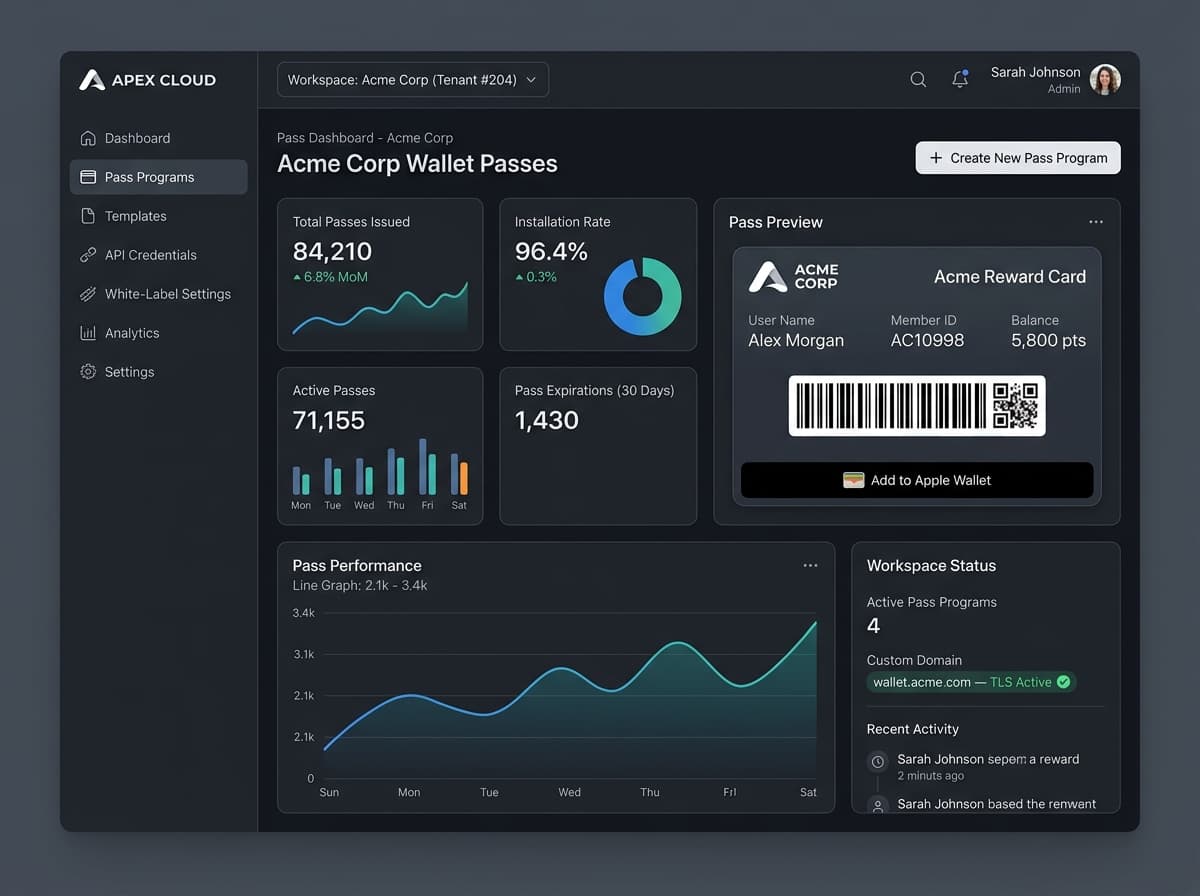The image size is (1200, 896).
Task: Click Pass Dashboard - Acme Corp breadcrumb
Action: pos(365,138)
